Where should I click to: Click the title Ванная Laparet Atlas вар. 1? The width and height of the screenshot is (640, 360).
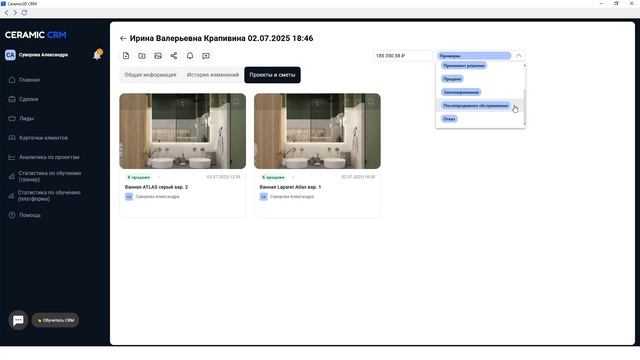click(x=290, y=187)
